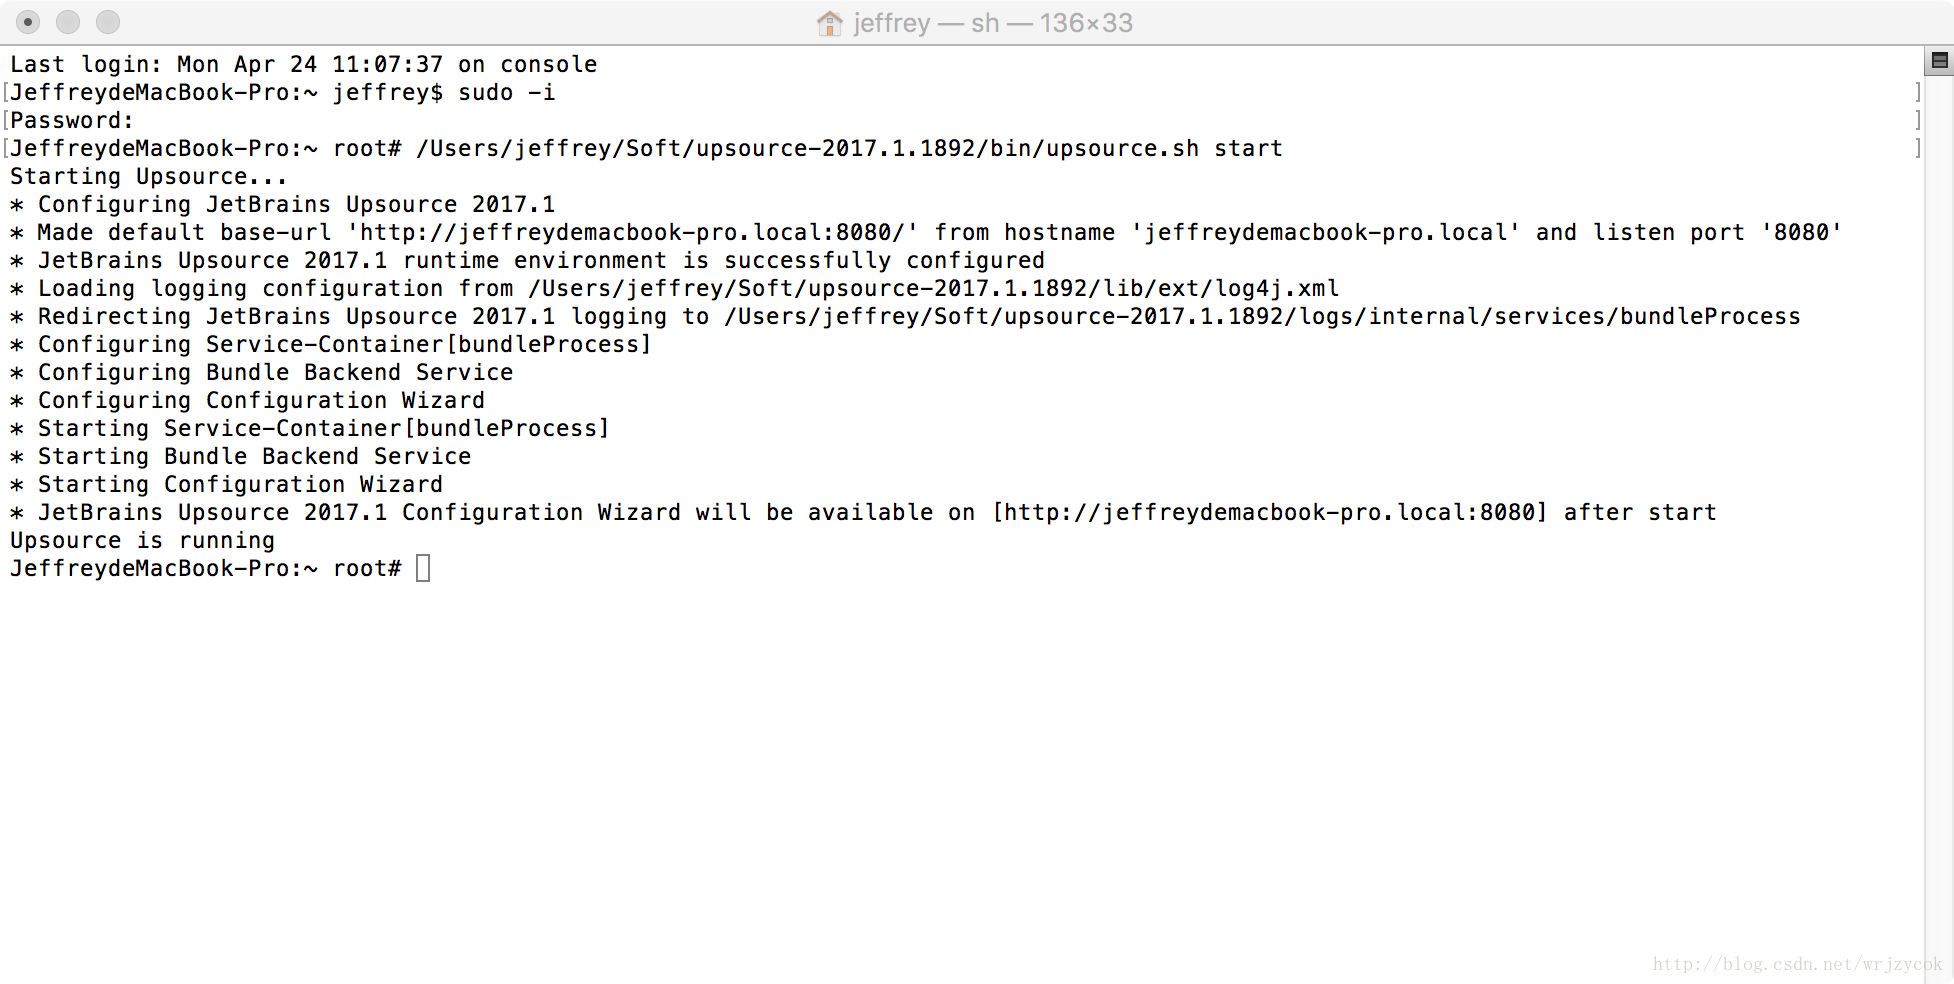The width and height of the screenshot is (1954, 984).
Task: Click the 'sudo -i' command text
Action: 506,93
